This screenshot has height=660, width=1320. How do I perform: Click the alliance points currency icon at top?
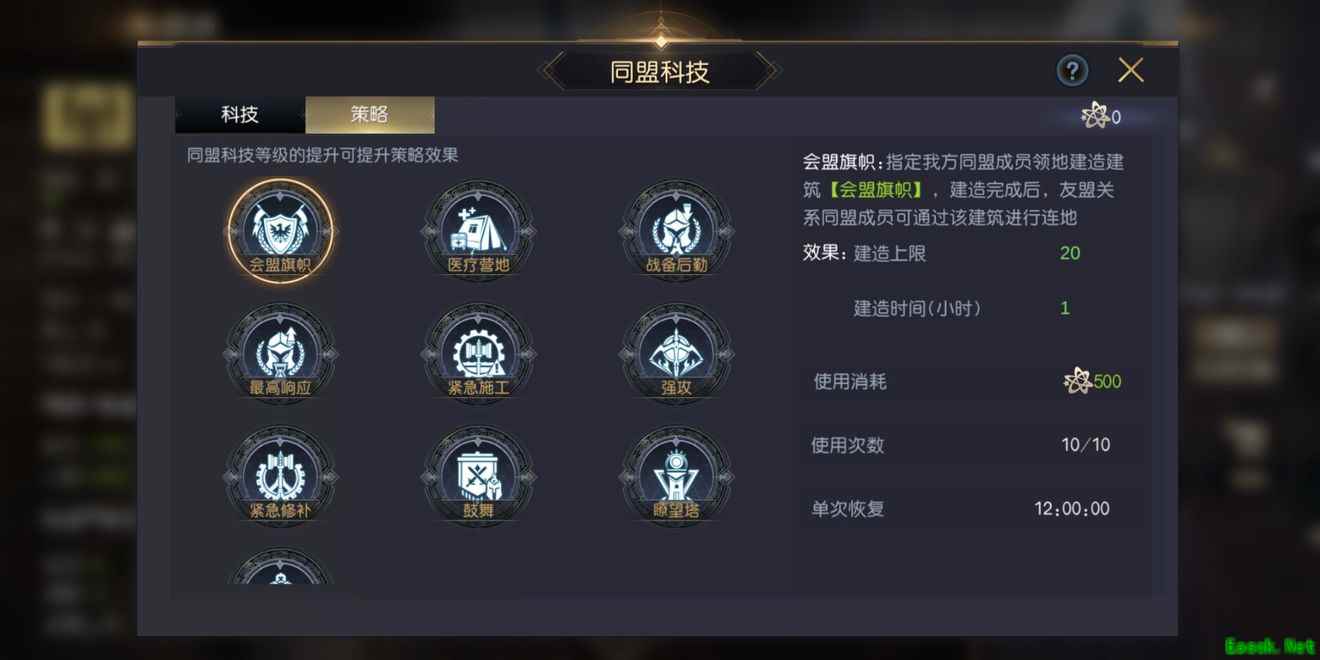pyautogui.click(x=1095, y=116)
